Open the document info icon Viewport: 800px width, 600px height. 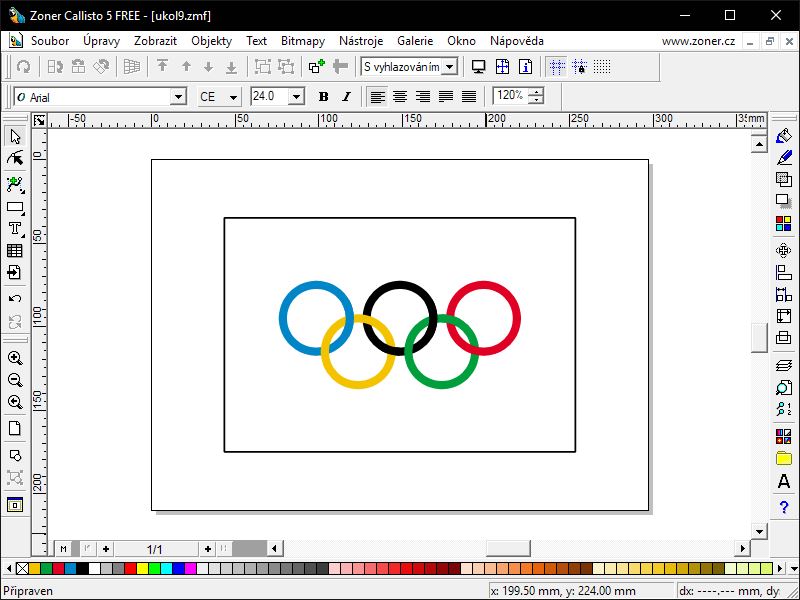click(x=526, y=66)
